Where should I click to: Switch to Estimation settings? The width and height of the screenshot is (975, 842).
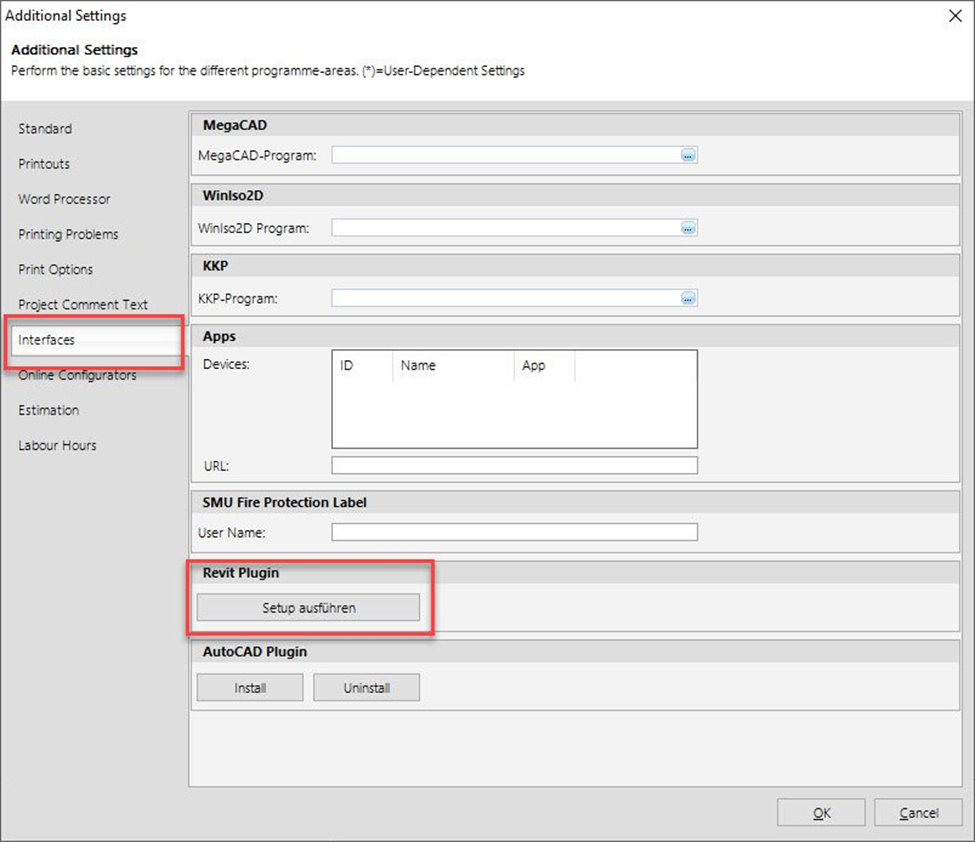click(48, 410)
